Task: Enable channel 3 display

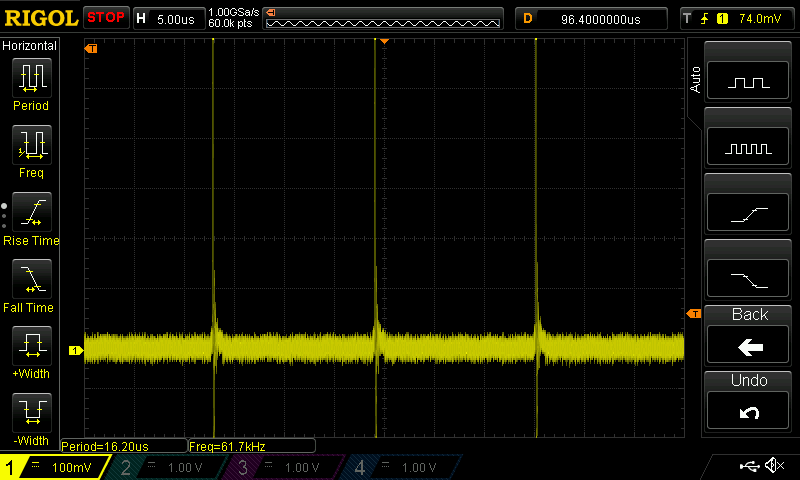Action: pos(284,468)
